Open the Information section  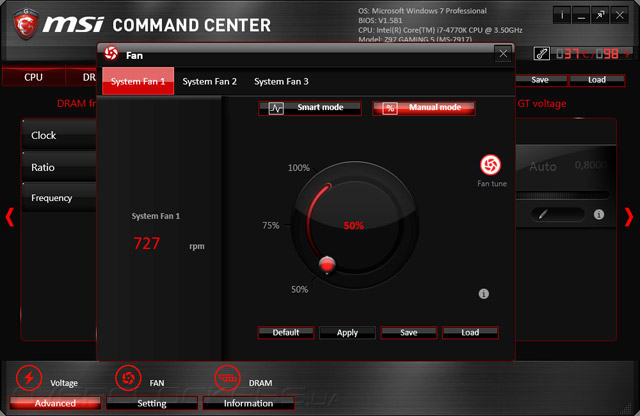click(248, 403)
